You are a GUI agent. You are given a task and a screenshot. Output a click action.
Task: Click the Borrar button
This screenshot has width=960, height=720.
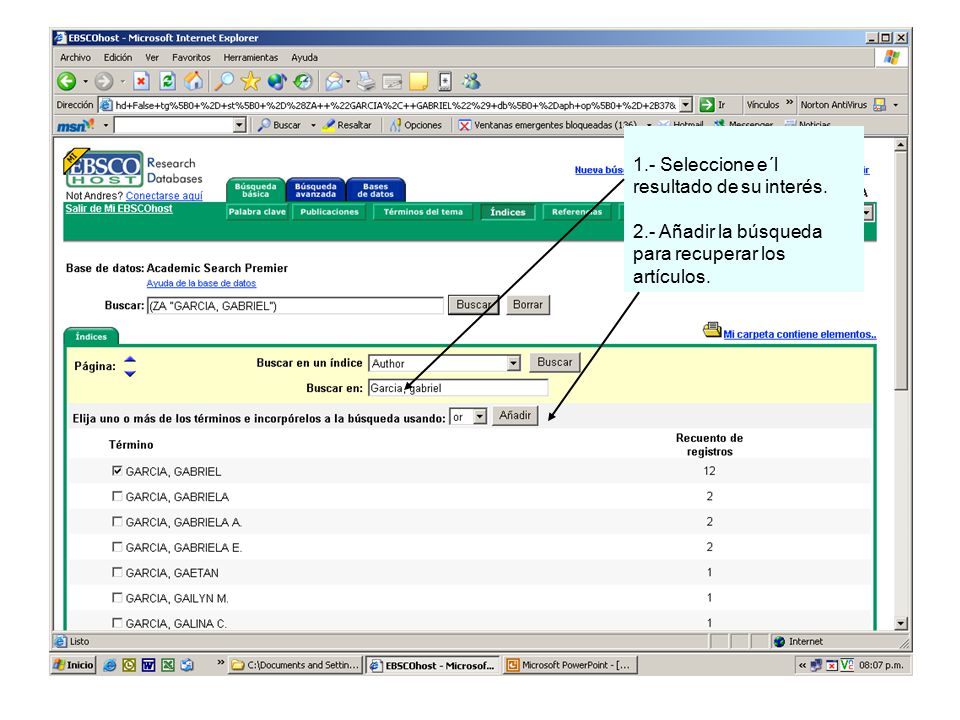(528, 305)
